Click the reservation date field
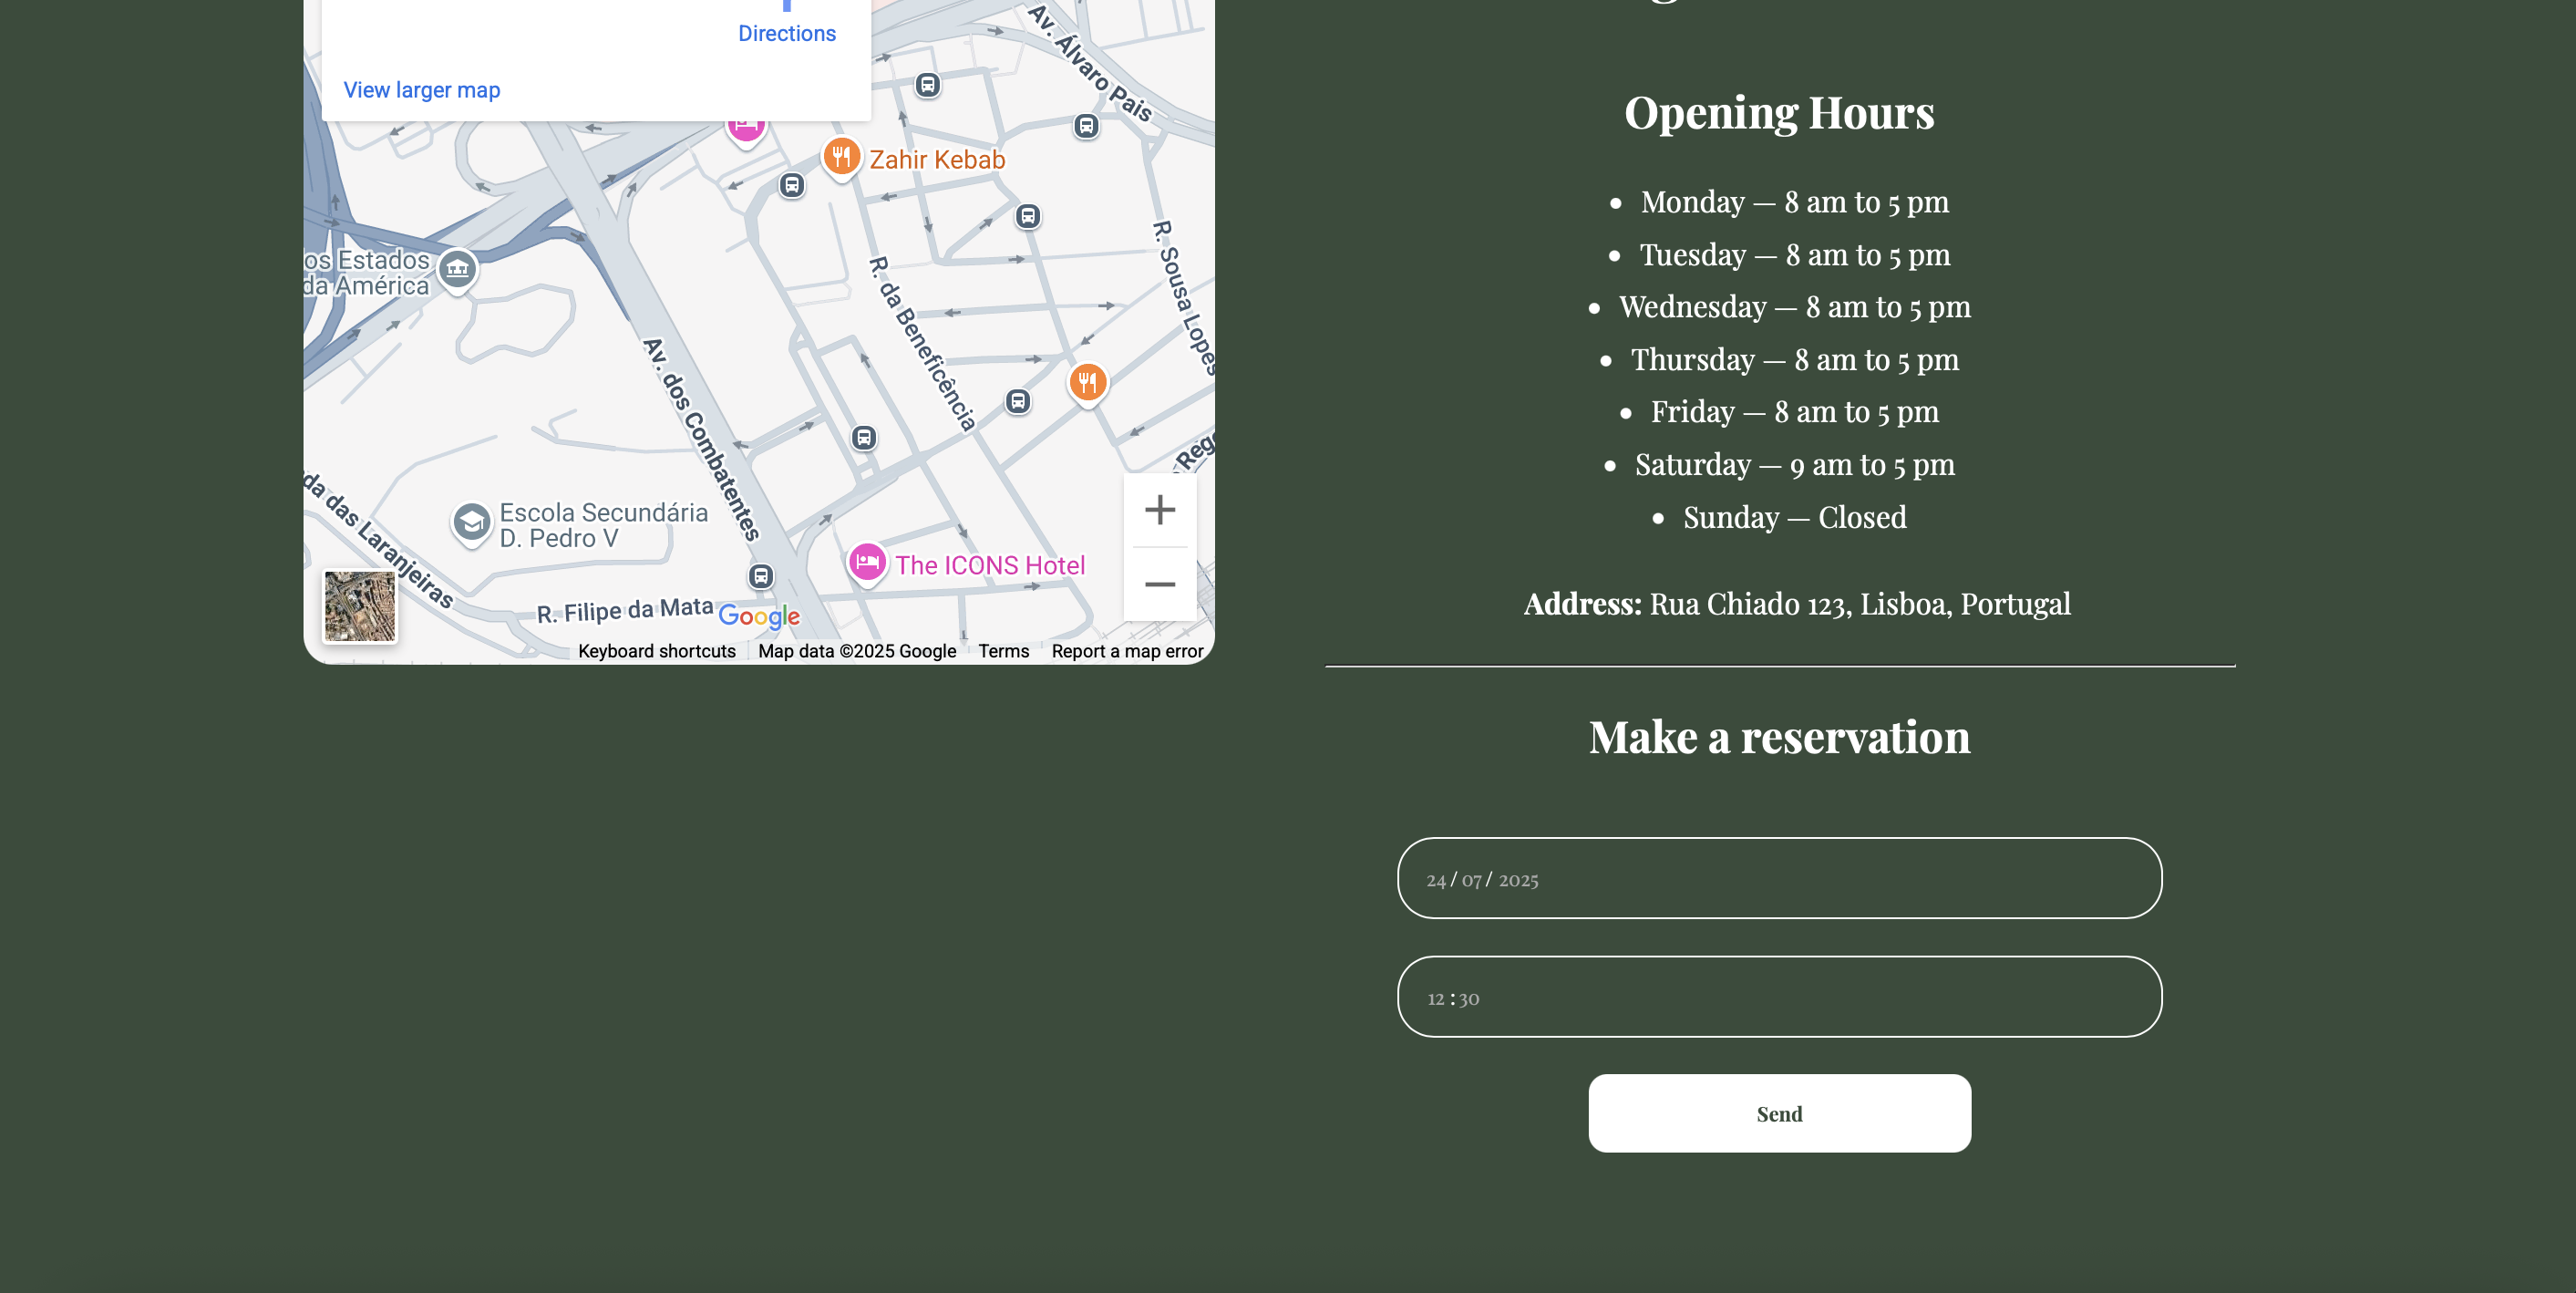Screen dimensions: 2576x1293 point(1778,878)
